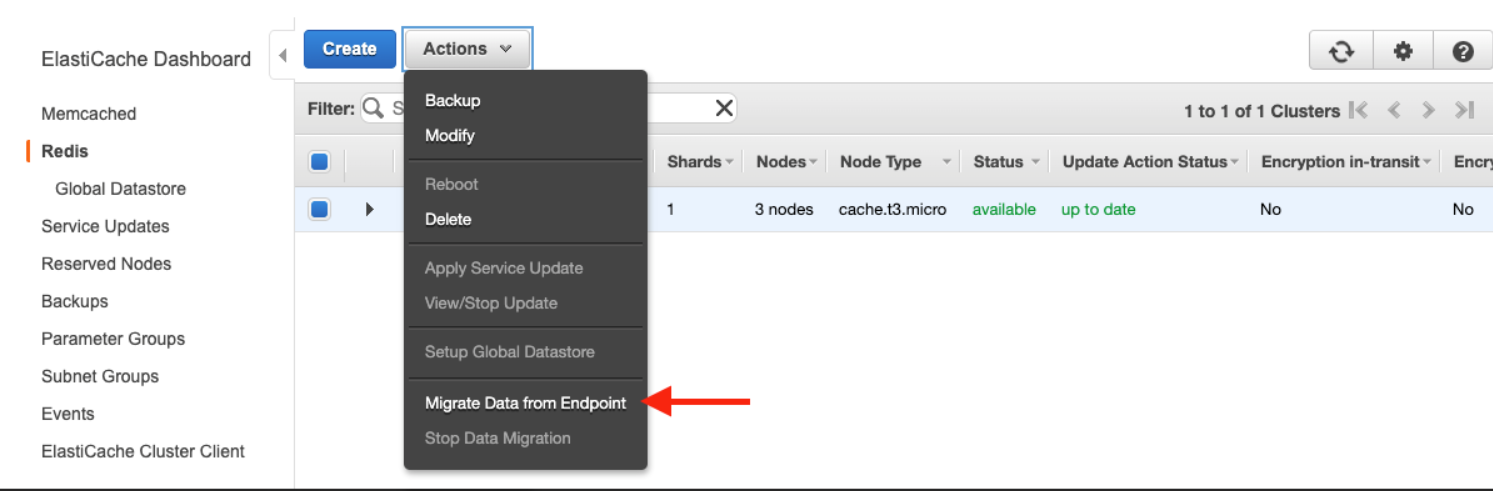Screen dimensions: 1493x491
Task: Open Subnet Groups in the sidebar
Action: pyautogui.click(x=100, y=376)
